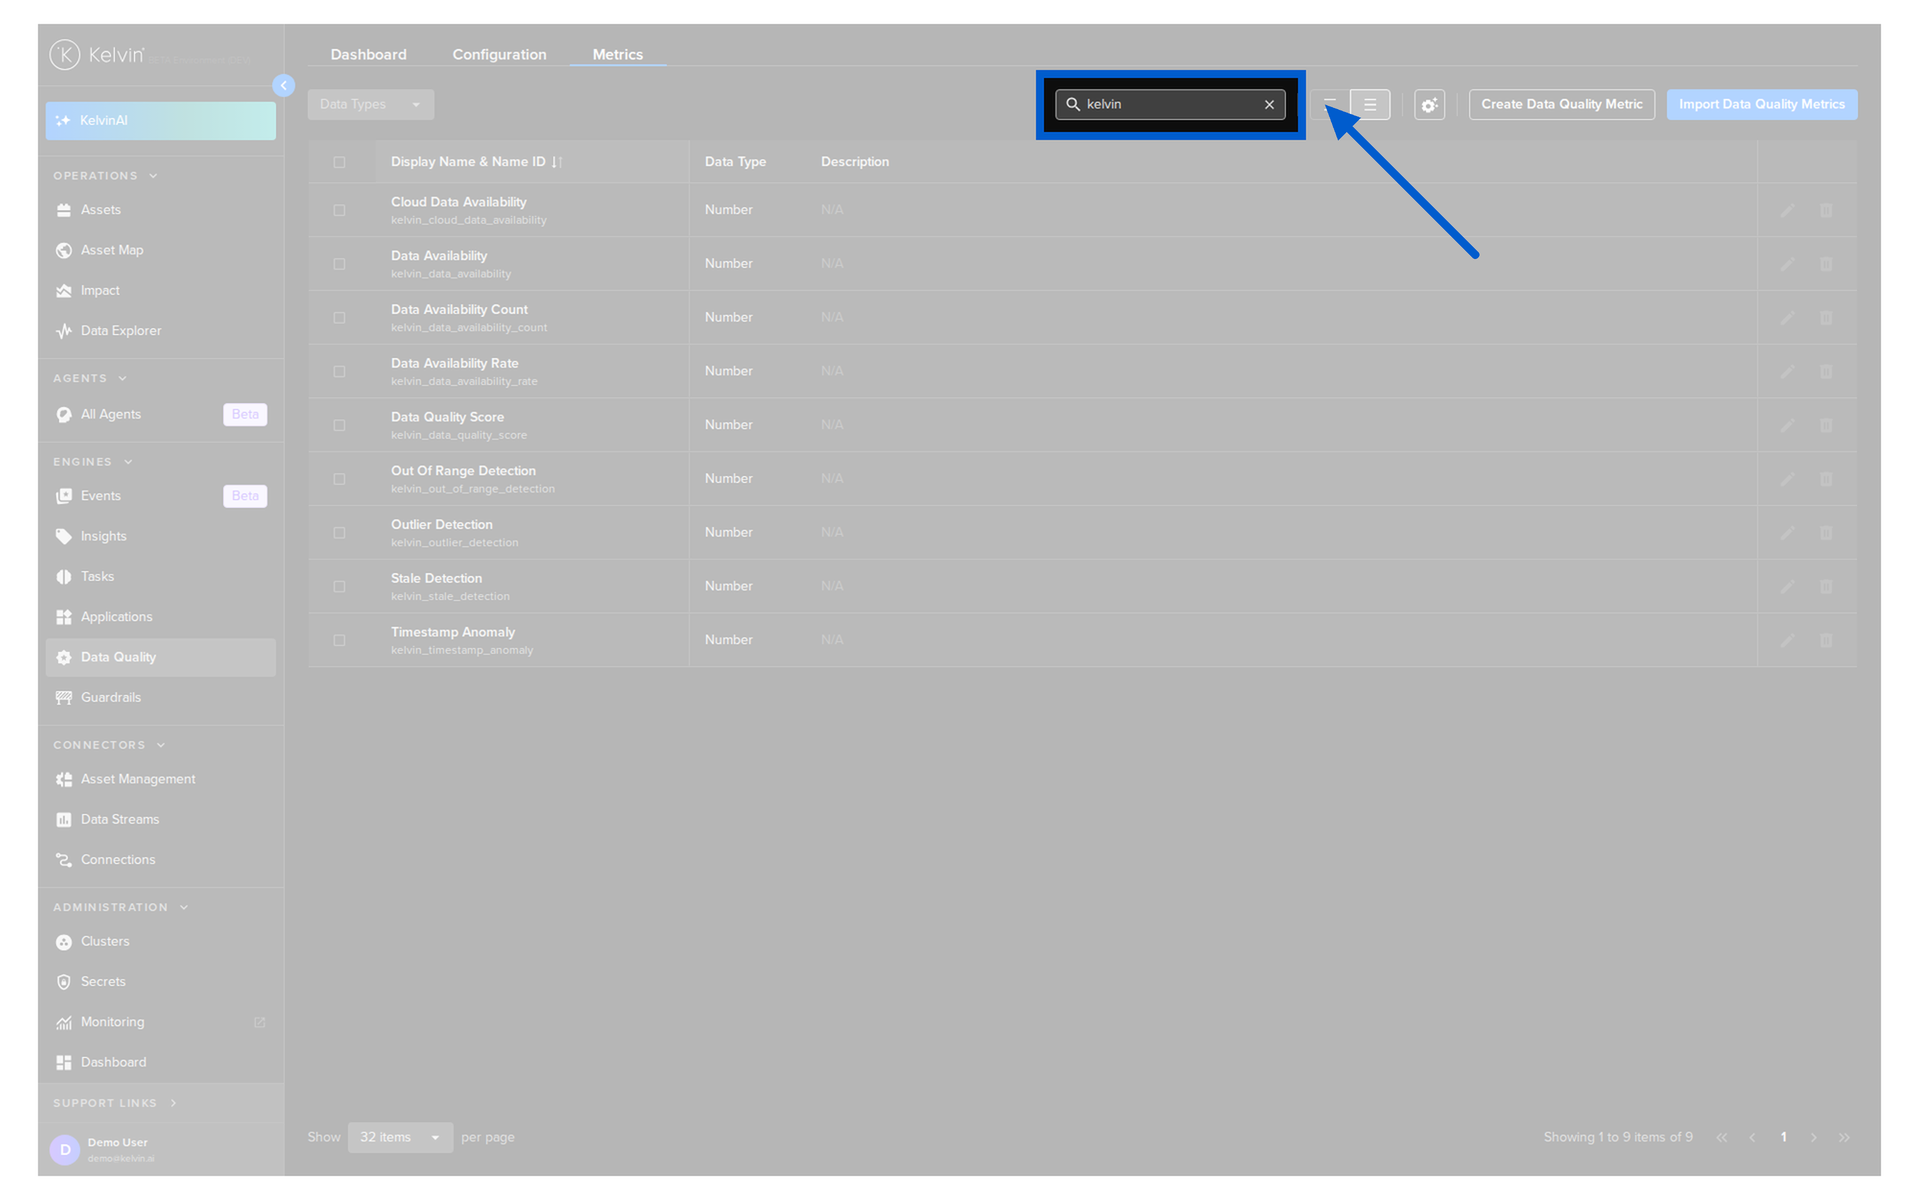Edit the Out Of Range Detection metric
1920x1200 pixels.
[1787, 479]
